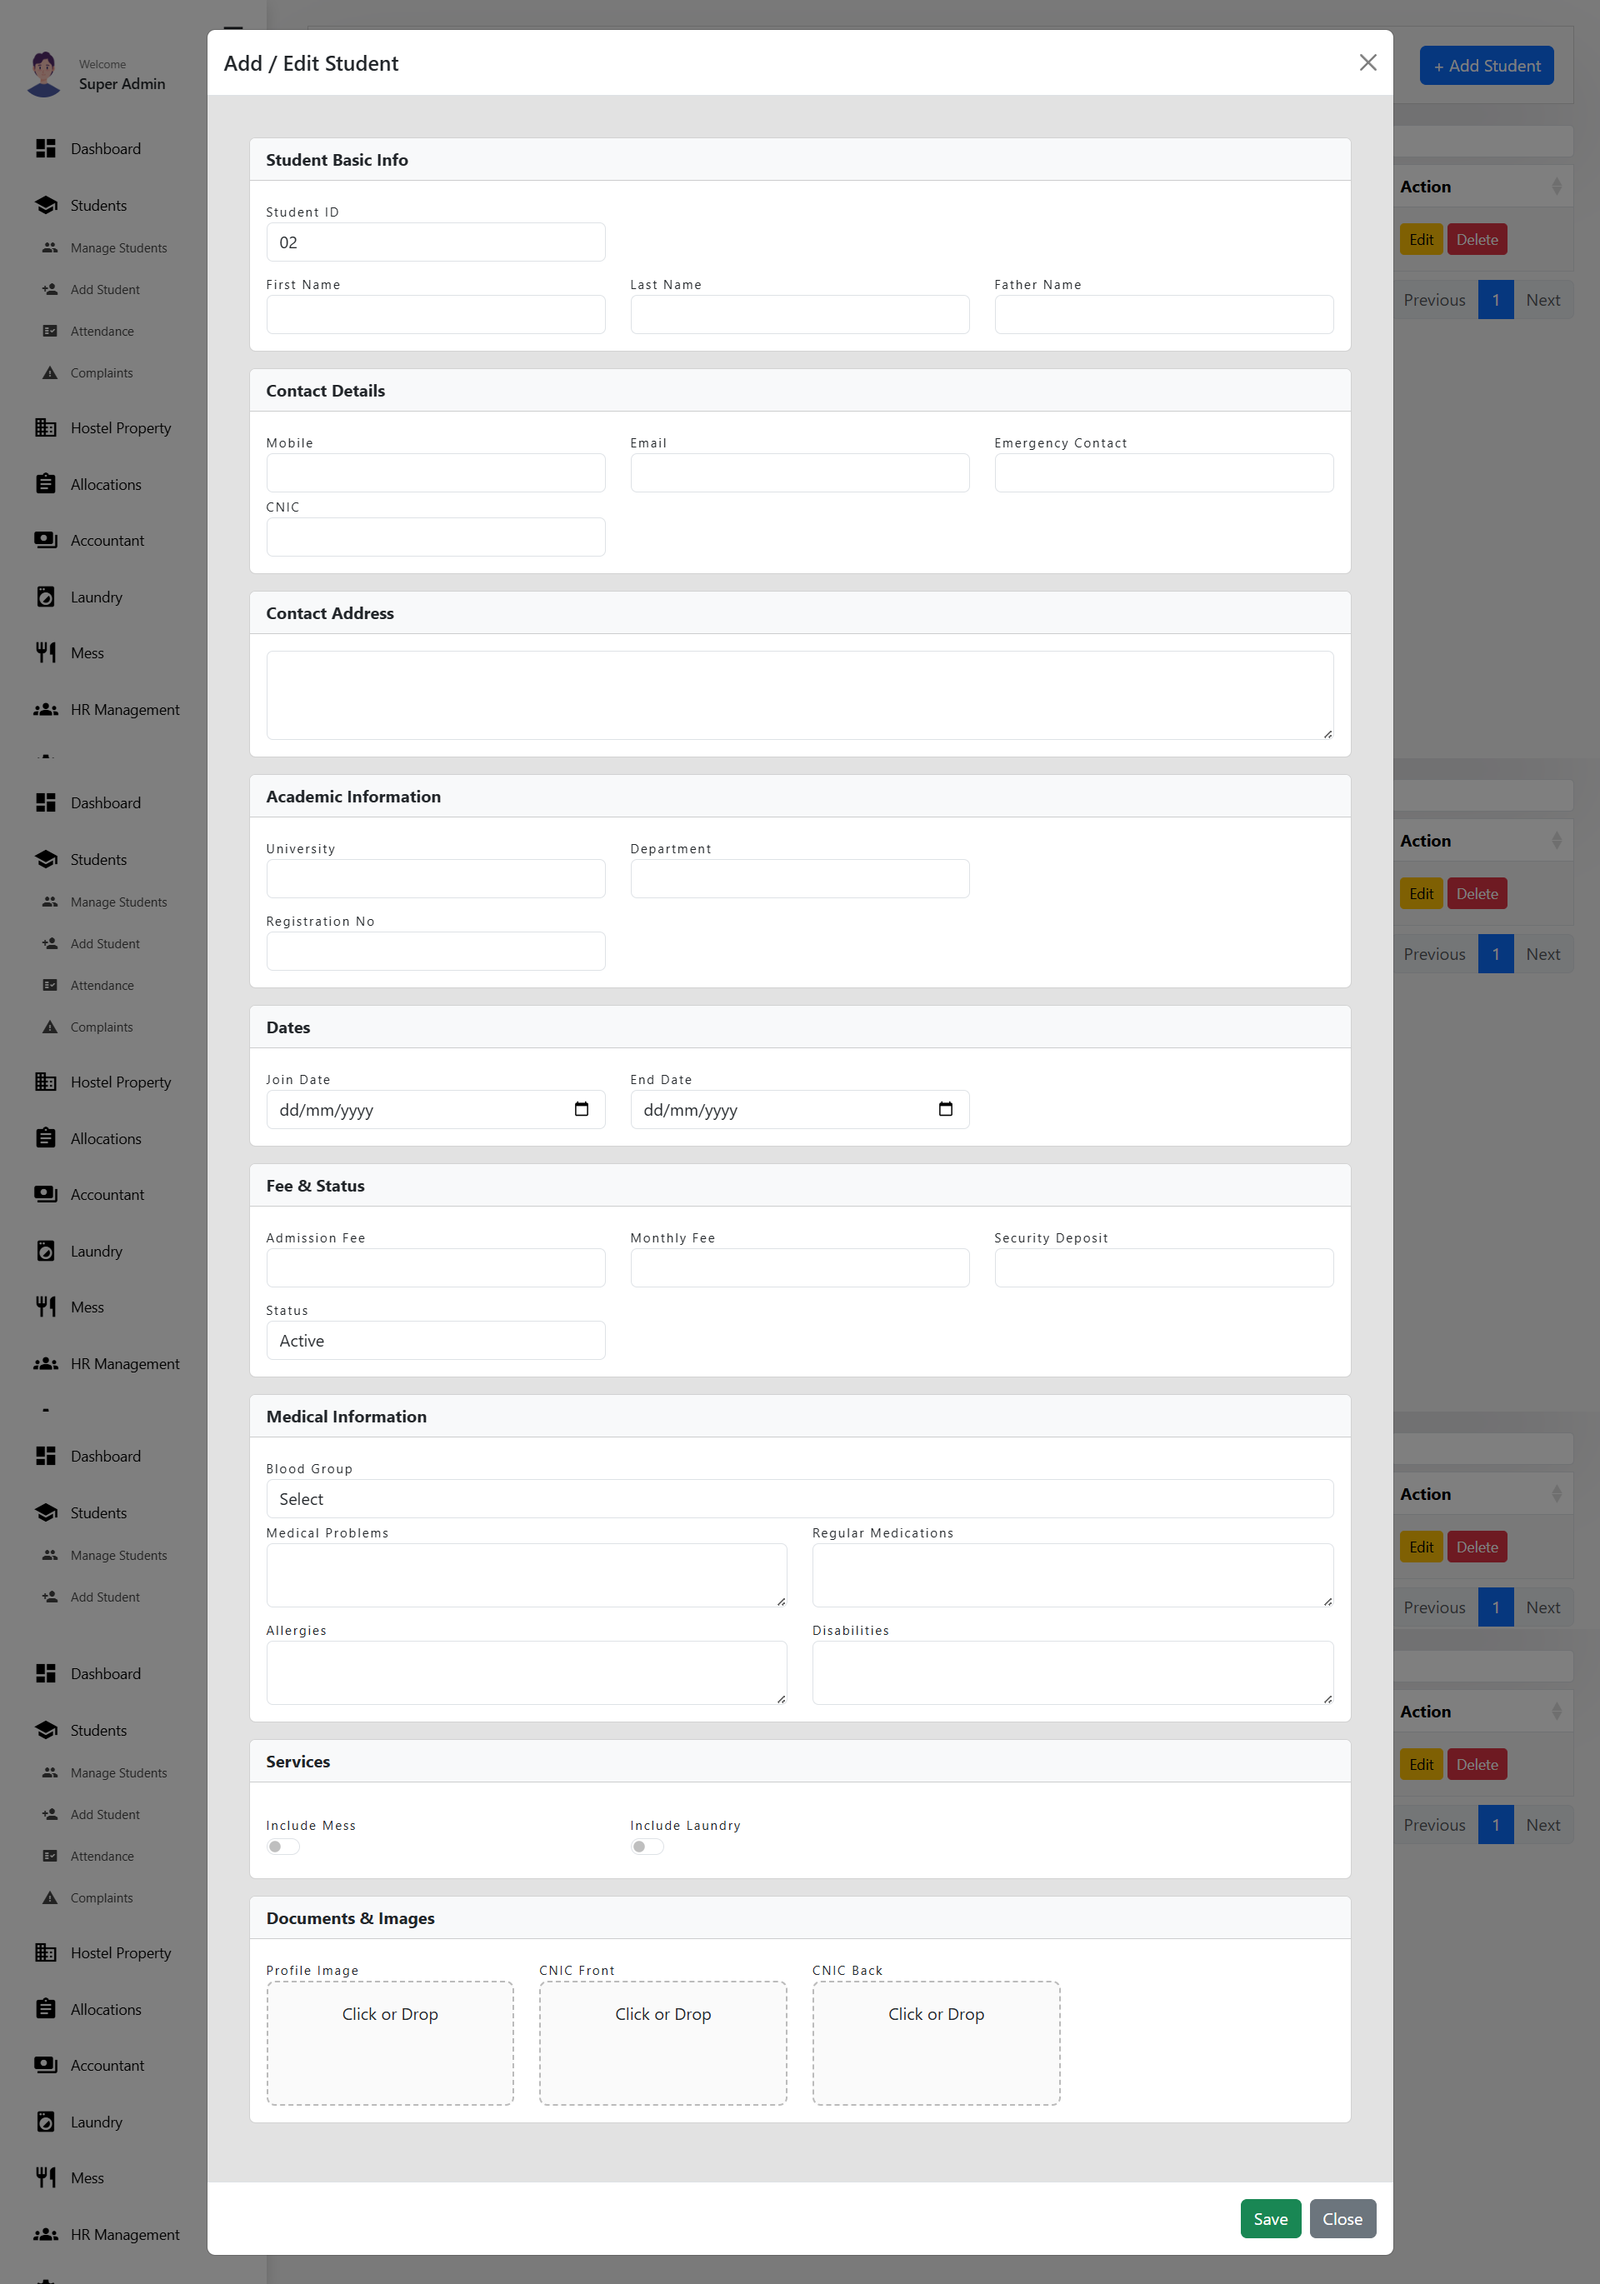
Task: Click the + Add Student button behind the dialog
Action: pyautogui.click(x=1486, y=66)
